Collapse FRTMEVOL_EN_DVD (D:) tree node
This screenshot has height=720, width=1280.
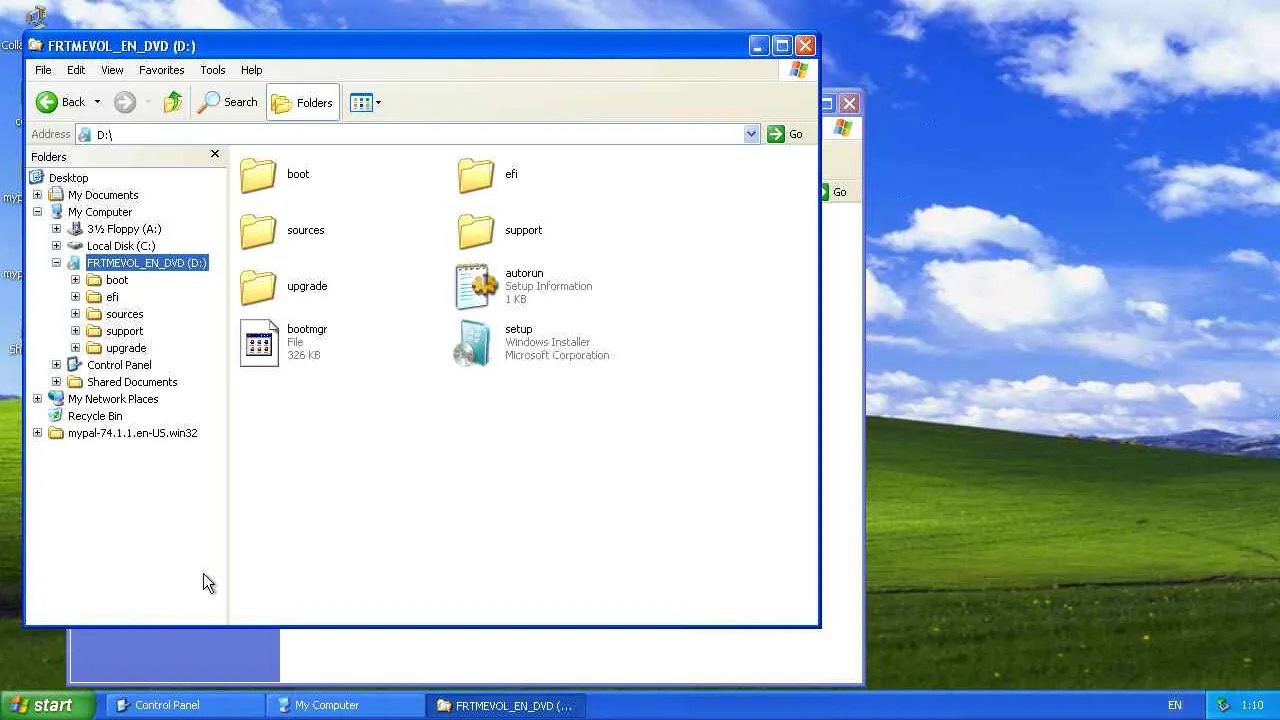(x=56, y=263)
